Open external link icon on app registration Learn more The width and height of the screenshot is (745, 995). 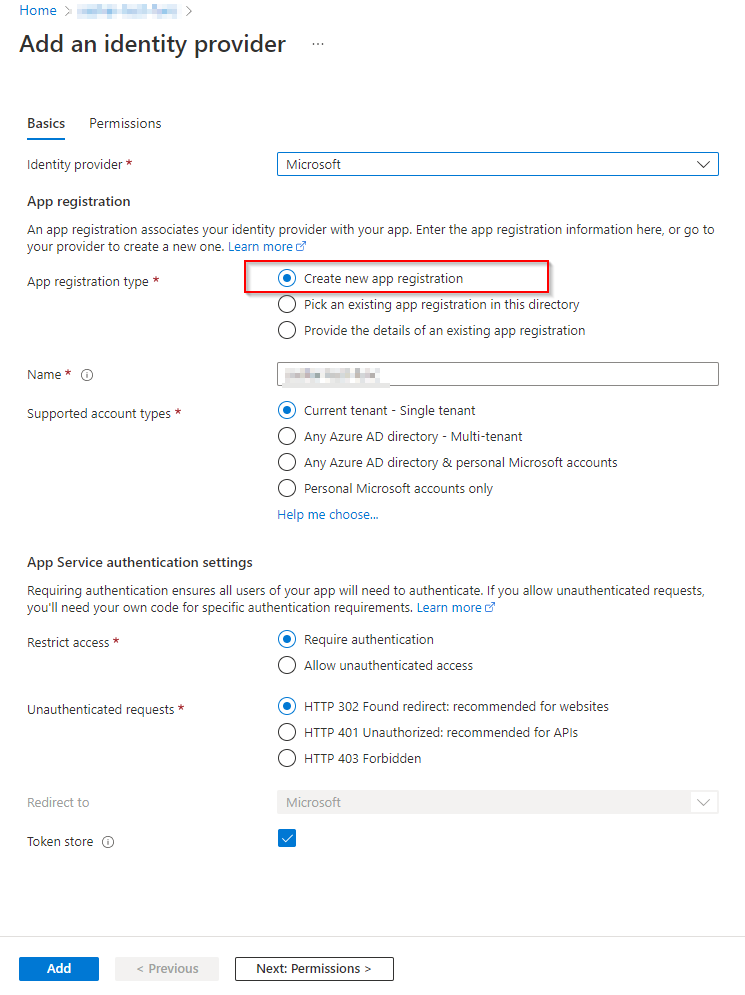[x=302, y=246]
